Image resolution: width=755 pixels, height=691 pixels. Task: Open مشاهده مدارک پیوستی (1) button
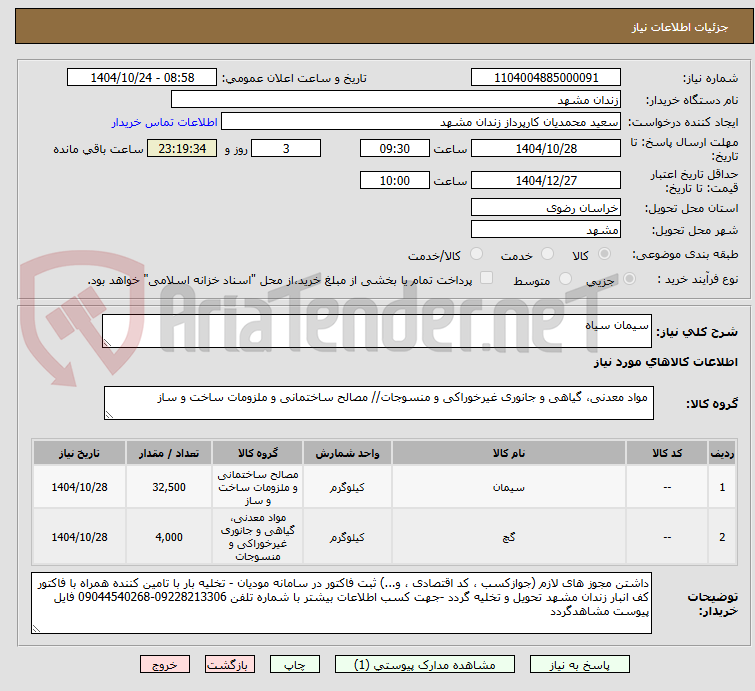pos(425,665)
